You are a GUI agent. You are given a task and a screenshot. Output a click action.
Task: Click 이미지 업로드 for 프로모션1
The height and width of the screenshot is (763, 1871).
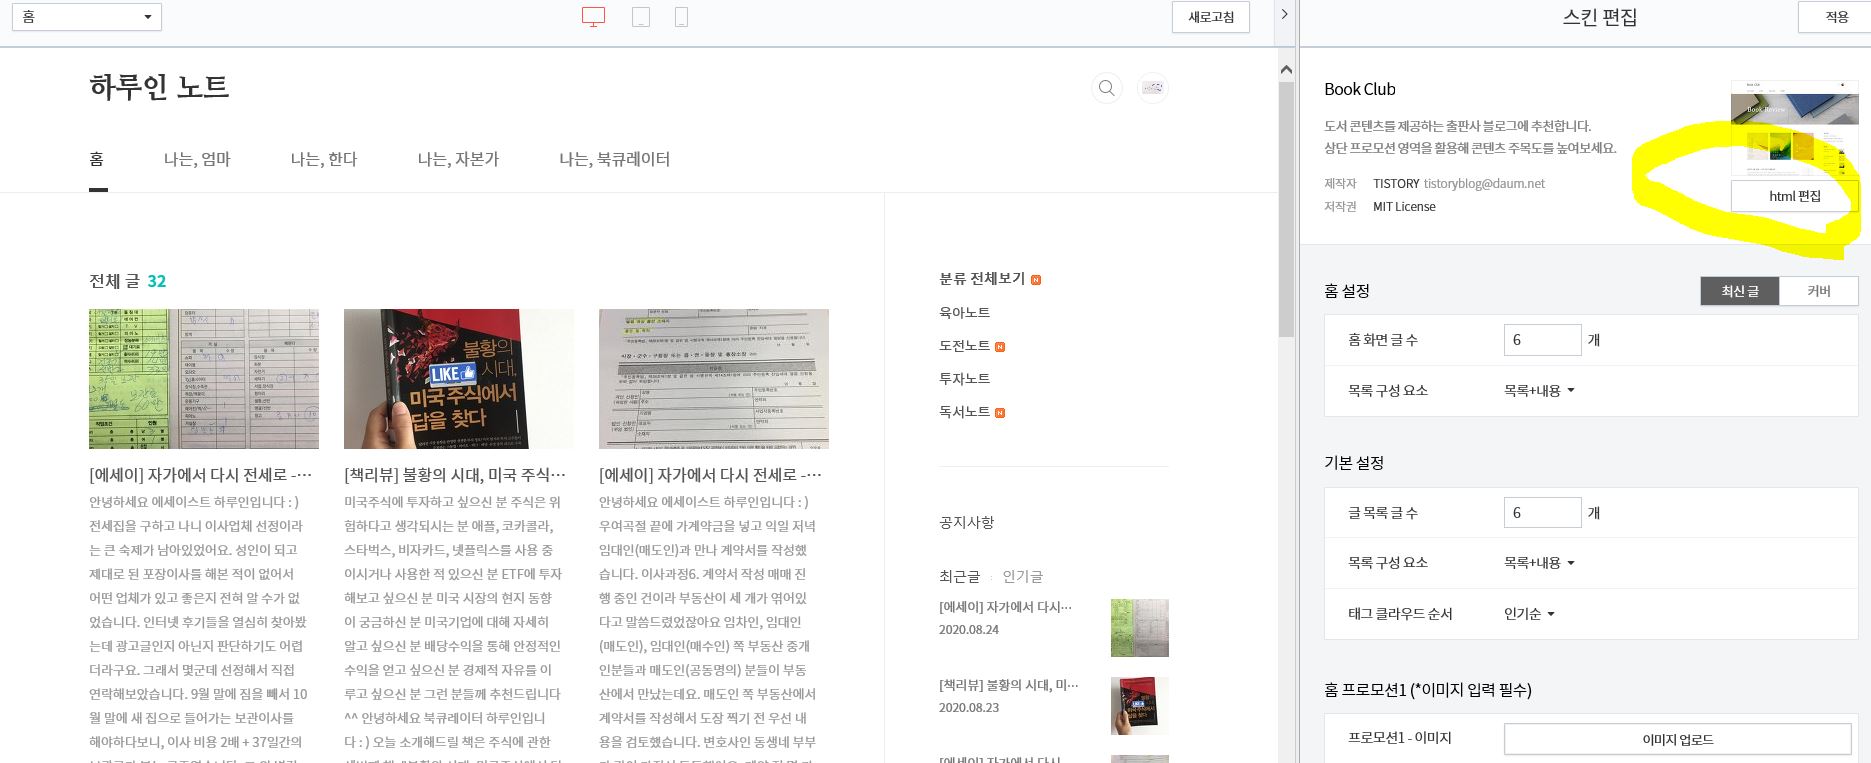coord(1677,740)
